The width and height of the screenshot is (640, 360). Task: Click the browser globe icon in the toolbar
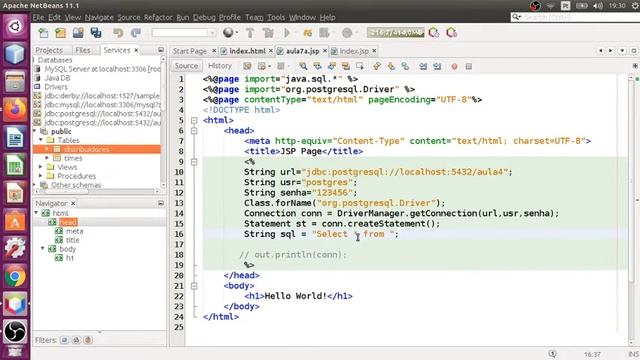tap(228, 33)
